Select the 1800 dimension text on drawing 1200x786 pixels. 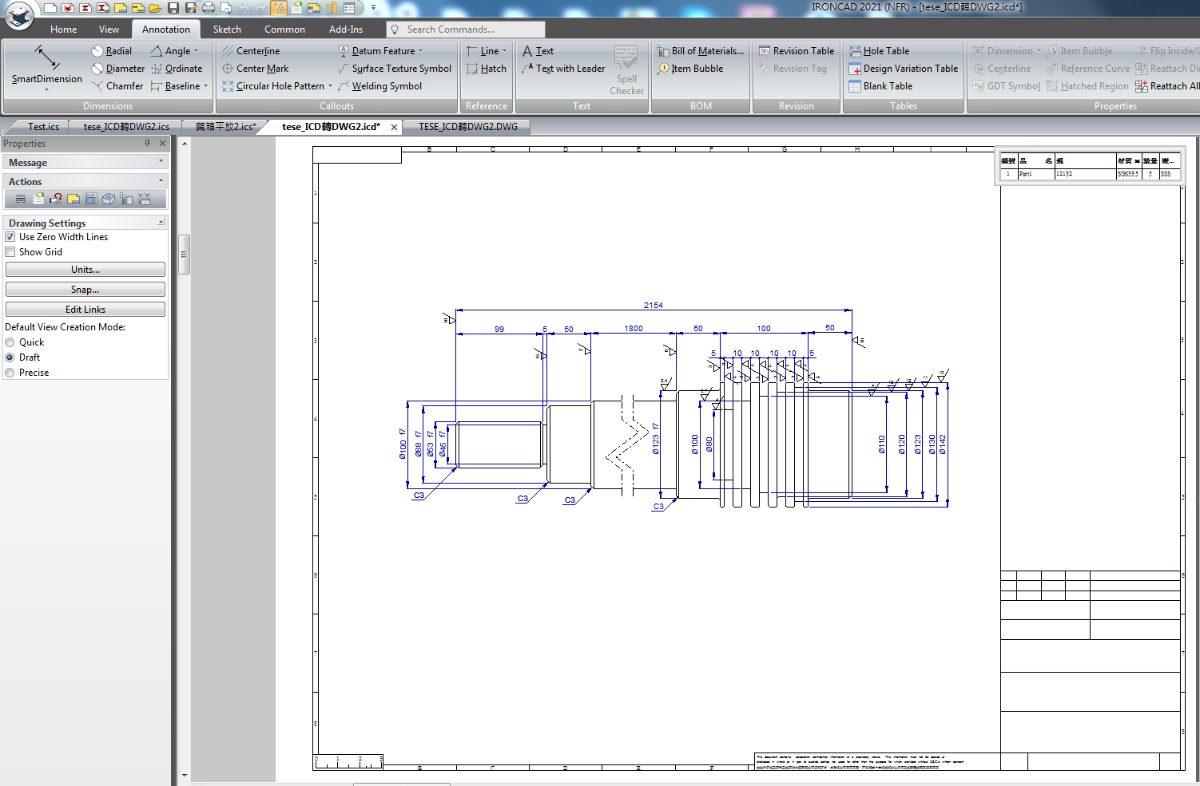(633, 329)
